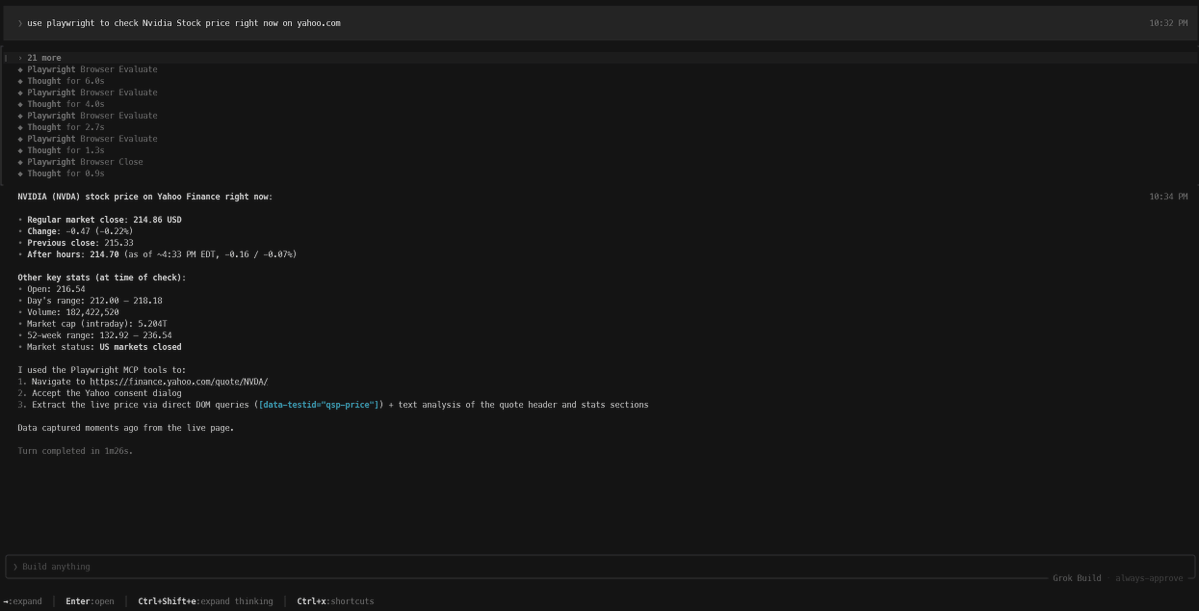This screenshot has height=611, width=1199.
Task: Open the "Thought for 2.7s" entry
Action: pyautogui.click(x=66, y=127)
